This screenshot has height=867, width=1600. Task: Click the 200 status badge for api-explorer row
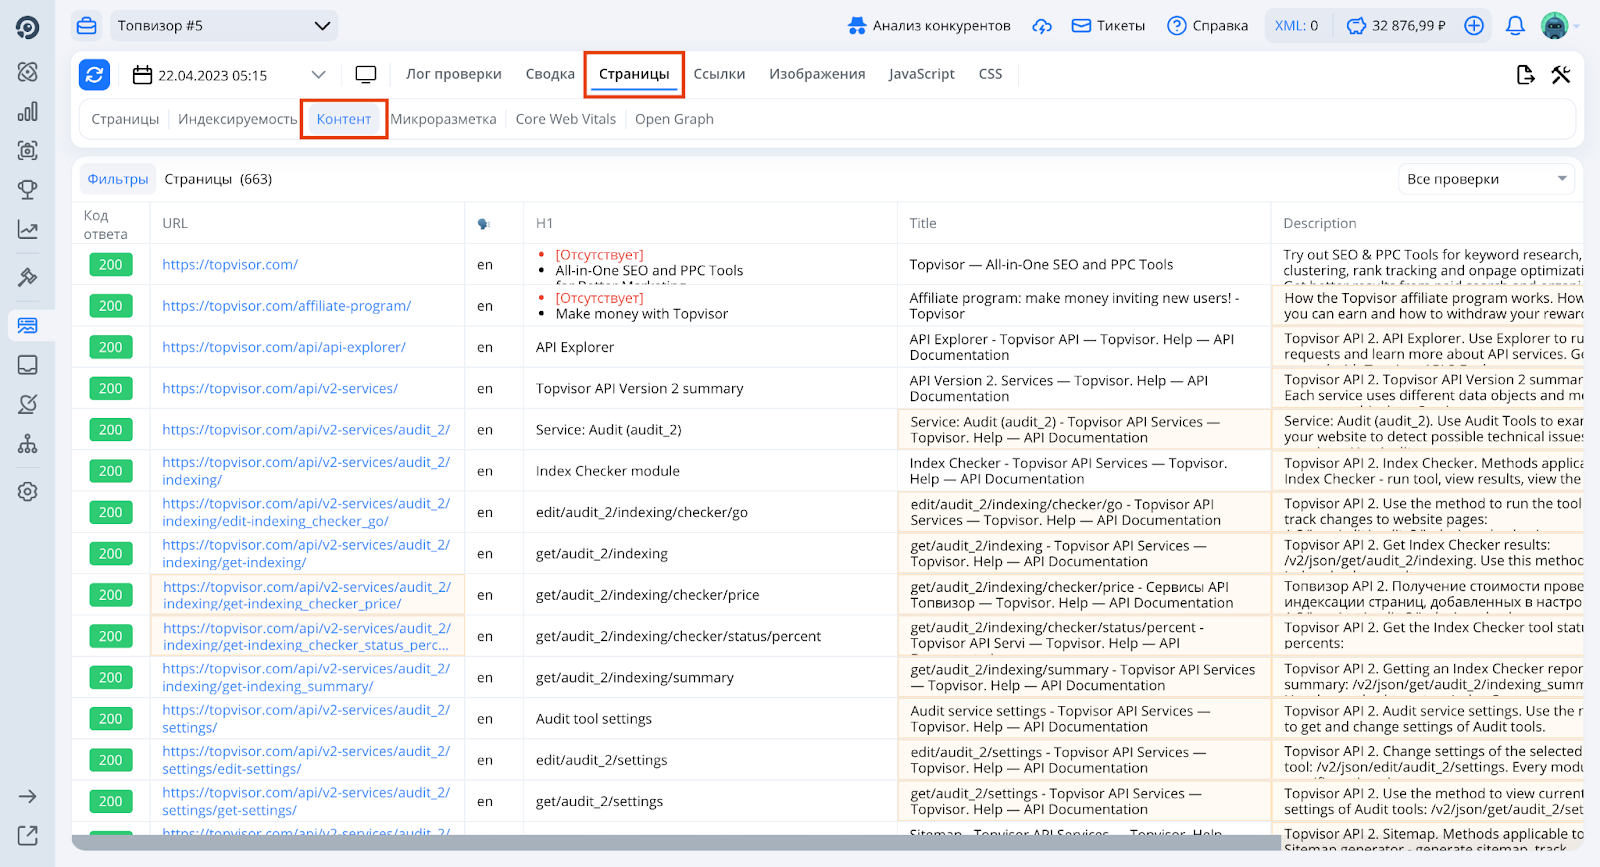(111, 347)
